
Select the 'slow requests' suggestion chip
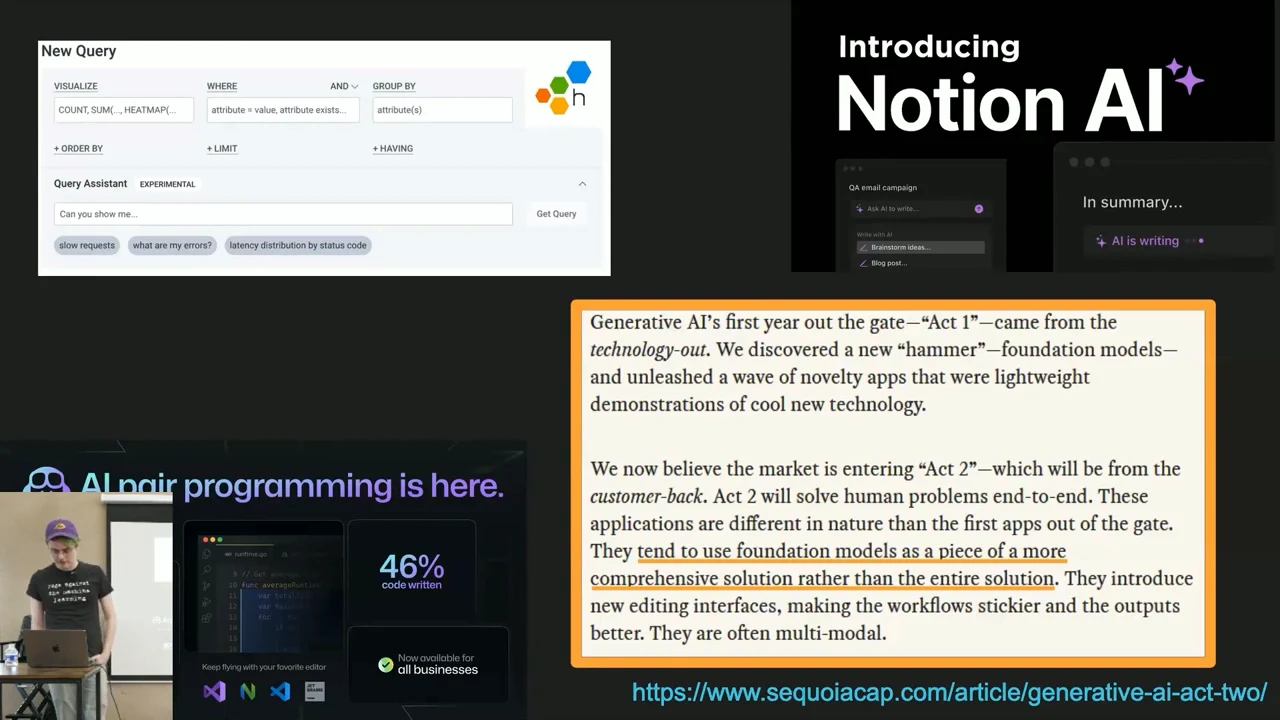(87, 245)
